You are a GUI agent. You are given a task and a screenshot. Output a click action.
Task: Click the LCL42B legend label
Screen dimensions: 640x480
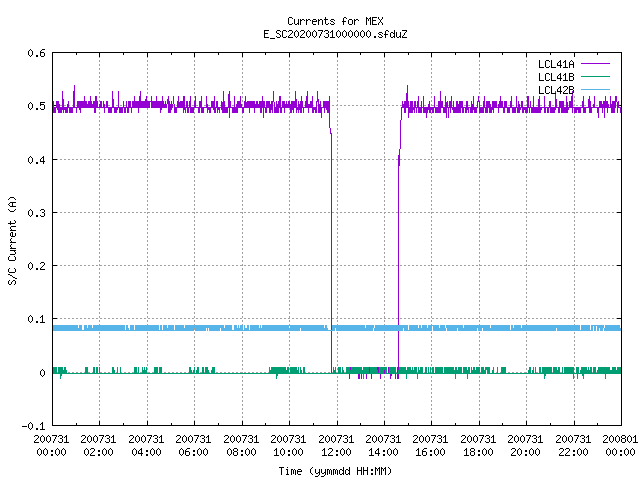tap(556, 90)
